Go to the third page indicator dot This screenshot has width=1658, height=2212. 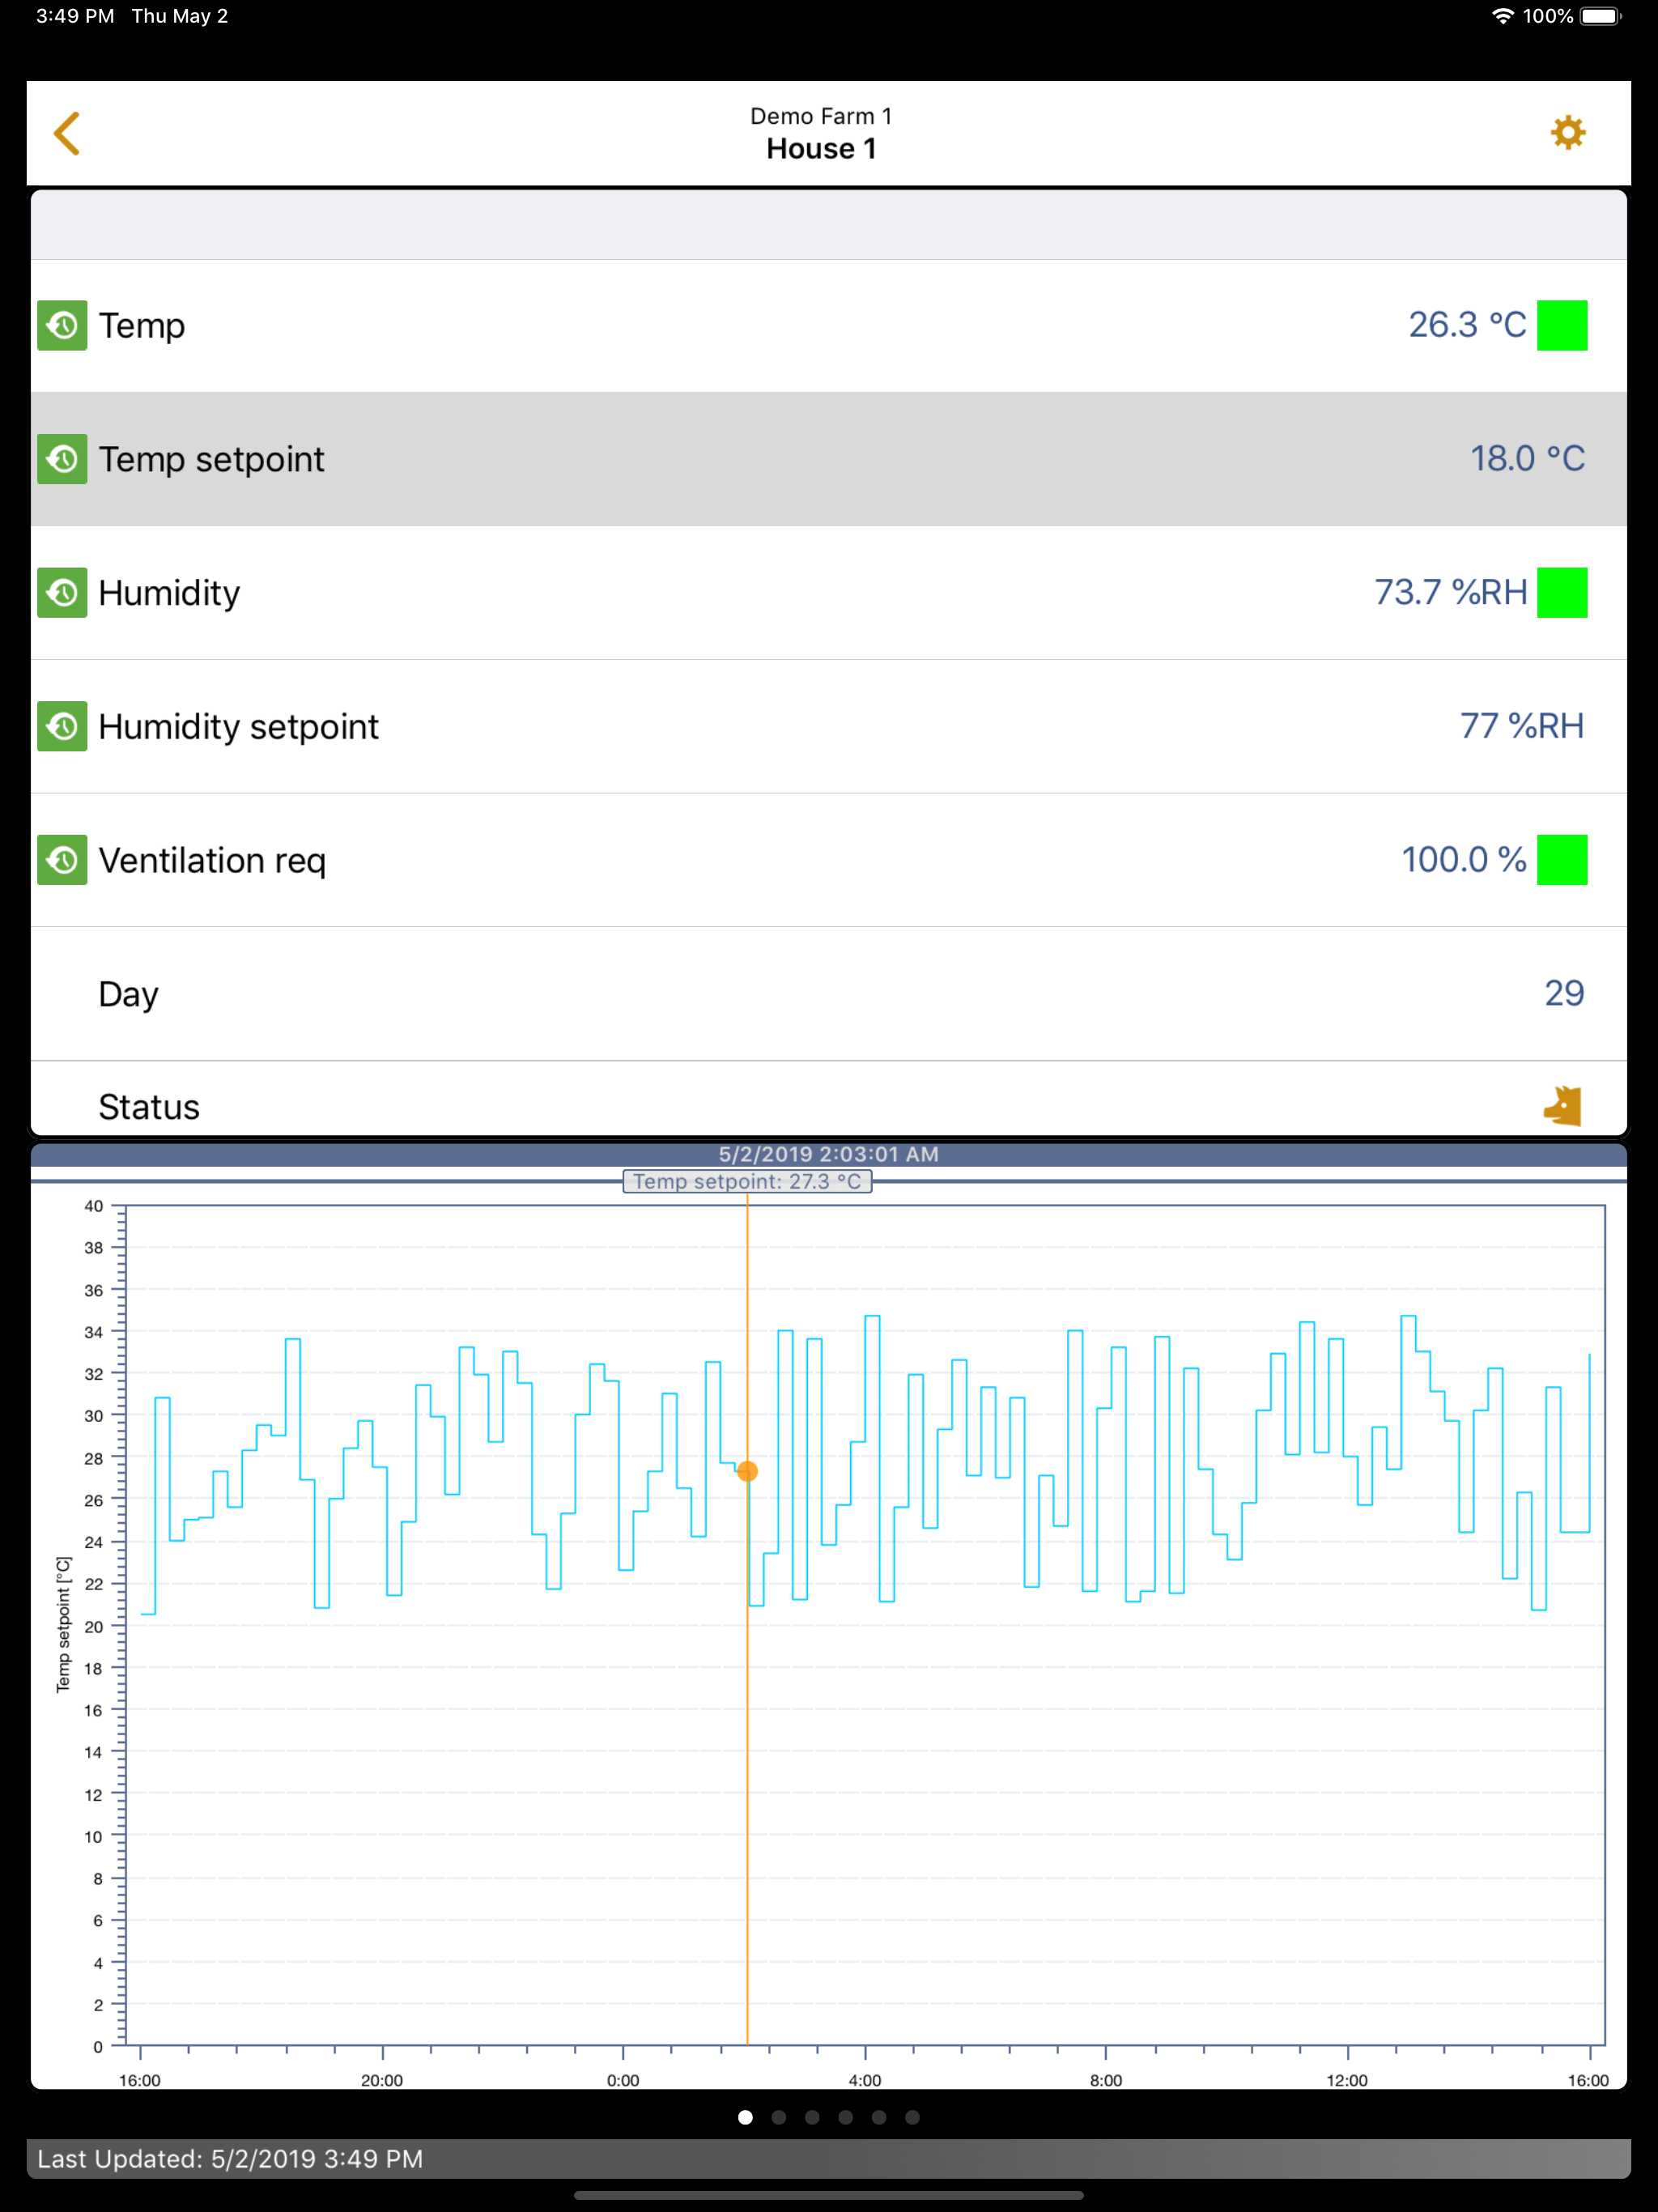click(812, 2117)
